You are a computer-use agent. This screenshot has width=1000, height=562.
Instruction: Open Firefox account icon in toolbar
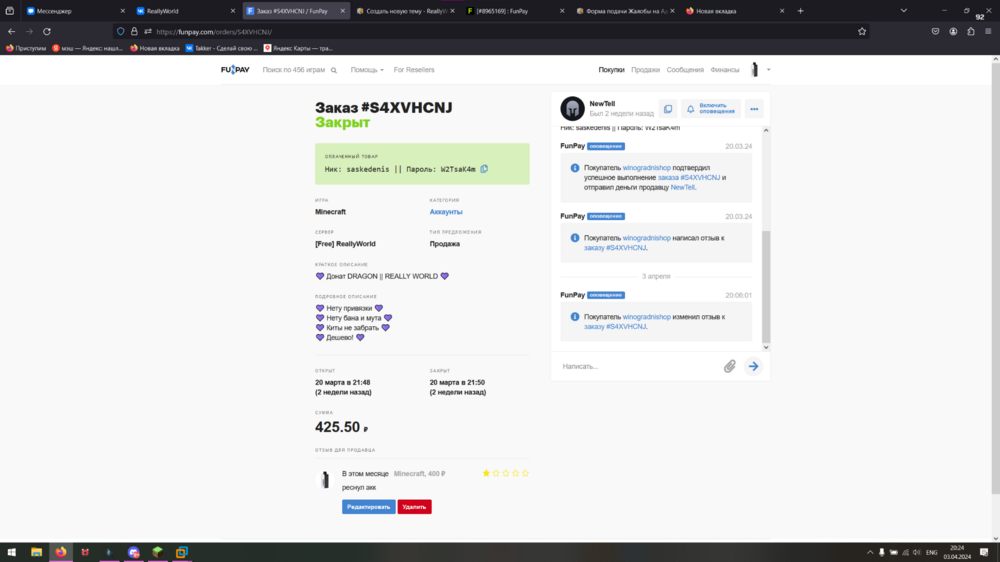[953, 31]
